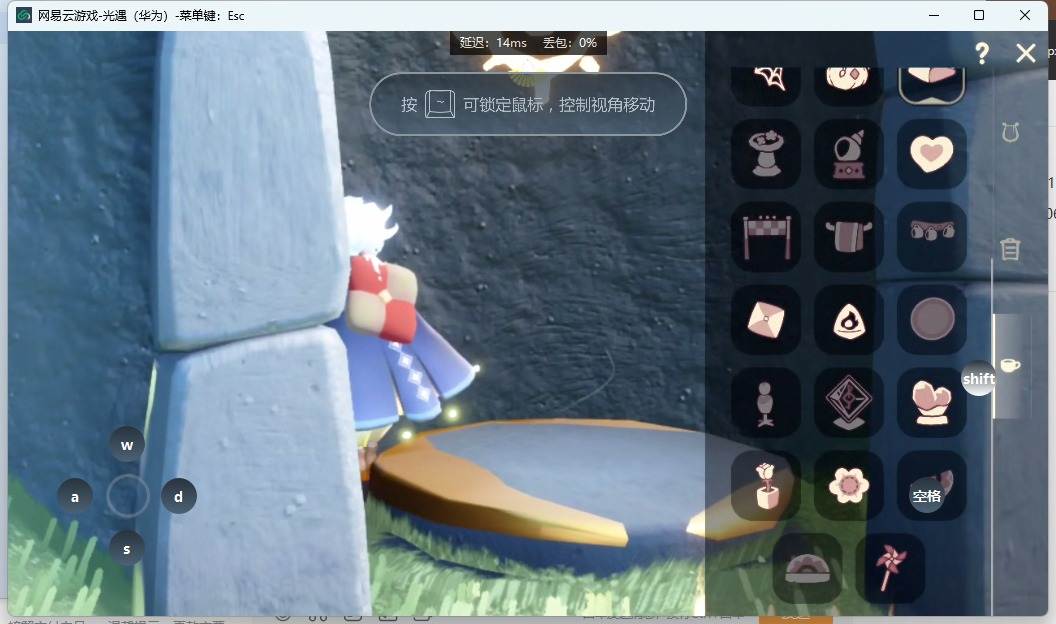Select the flower-shaped prop icon
The width and height of the screenshot is (1056, 624).
849,485
